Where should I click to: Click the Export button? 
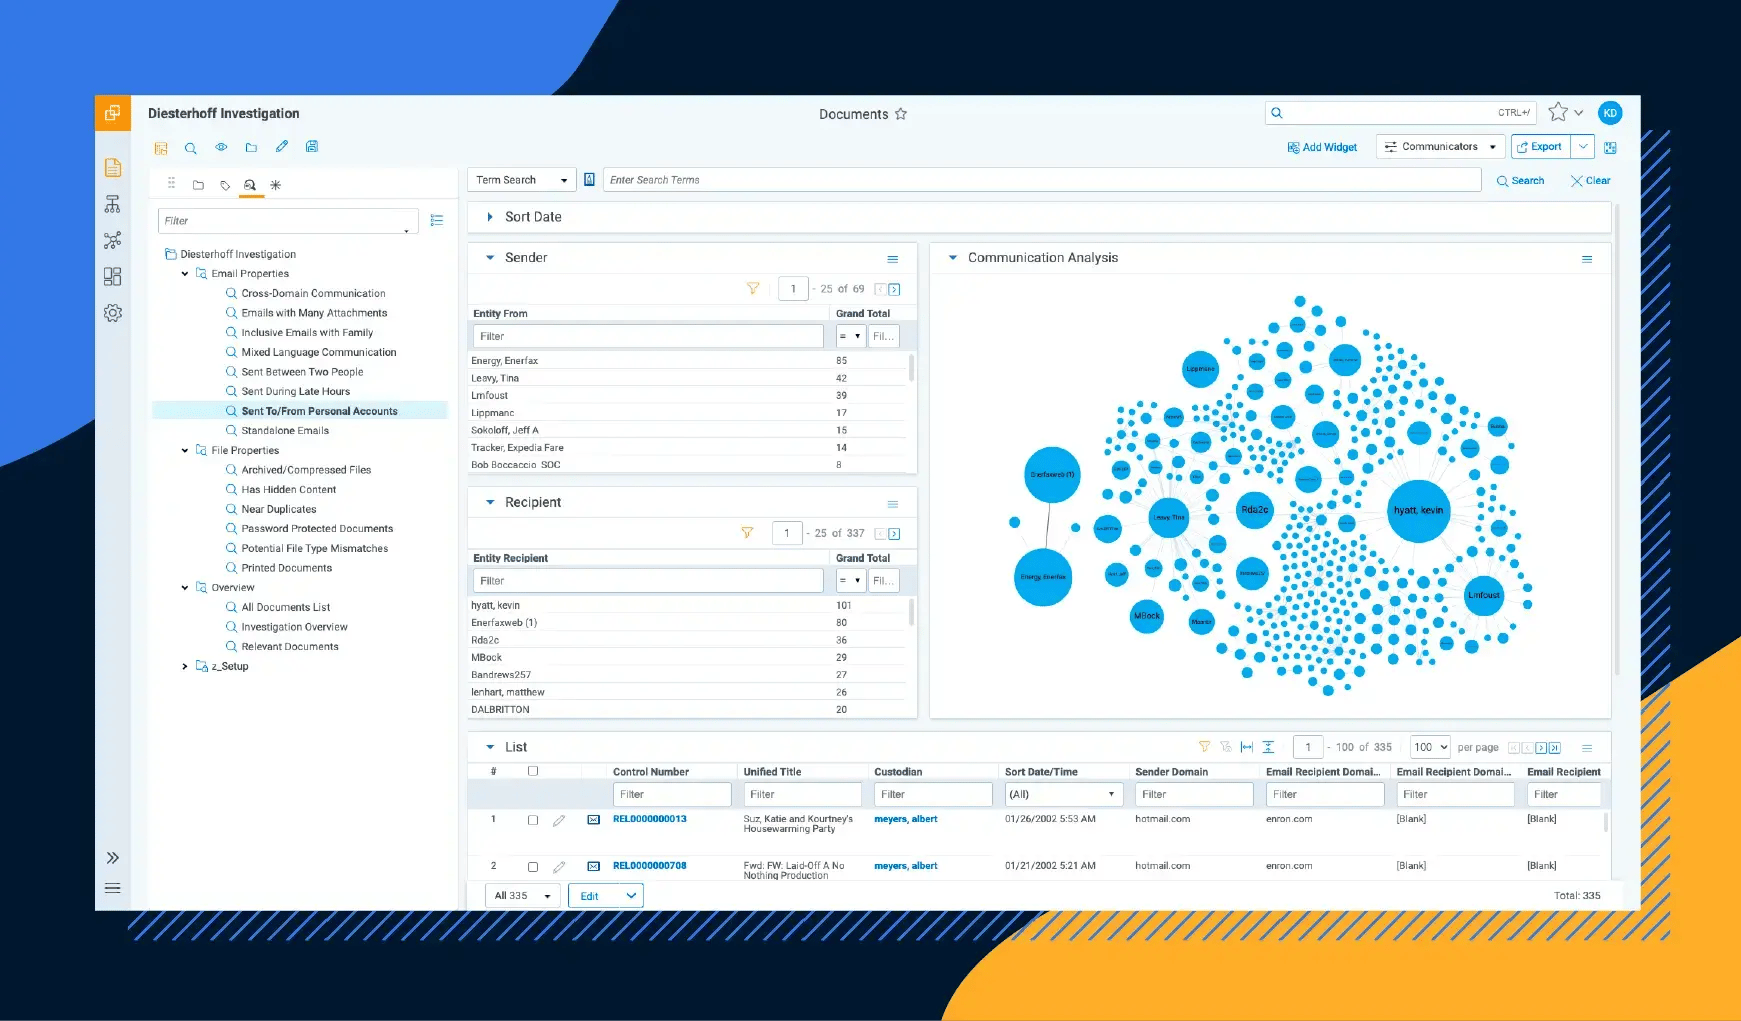1540,147
